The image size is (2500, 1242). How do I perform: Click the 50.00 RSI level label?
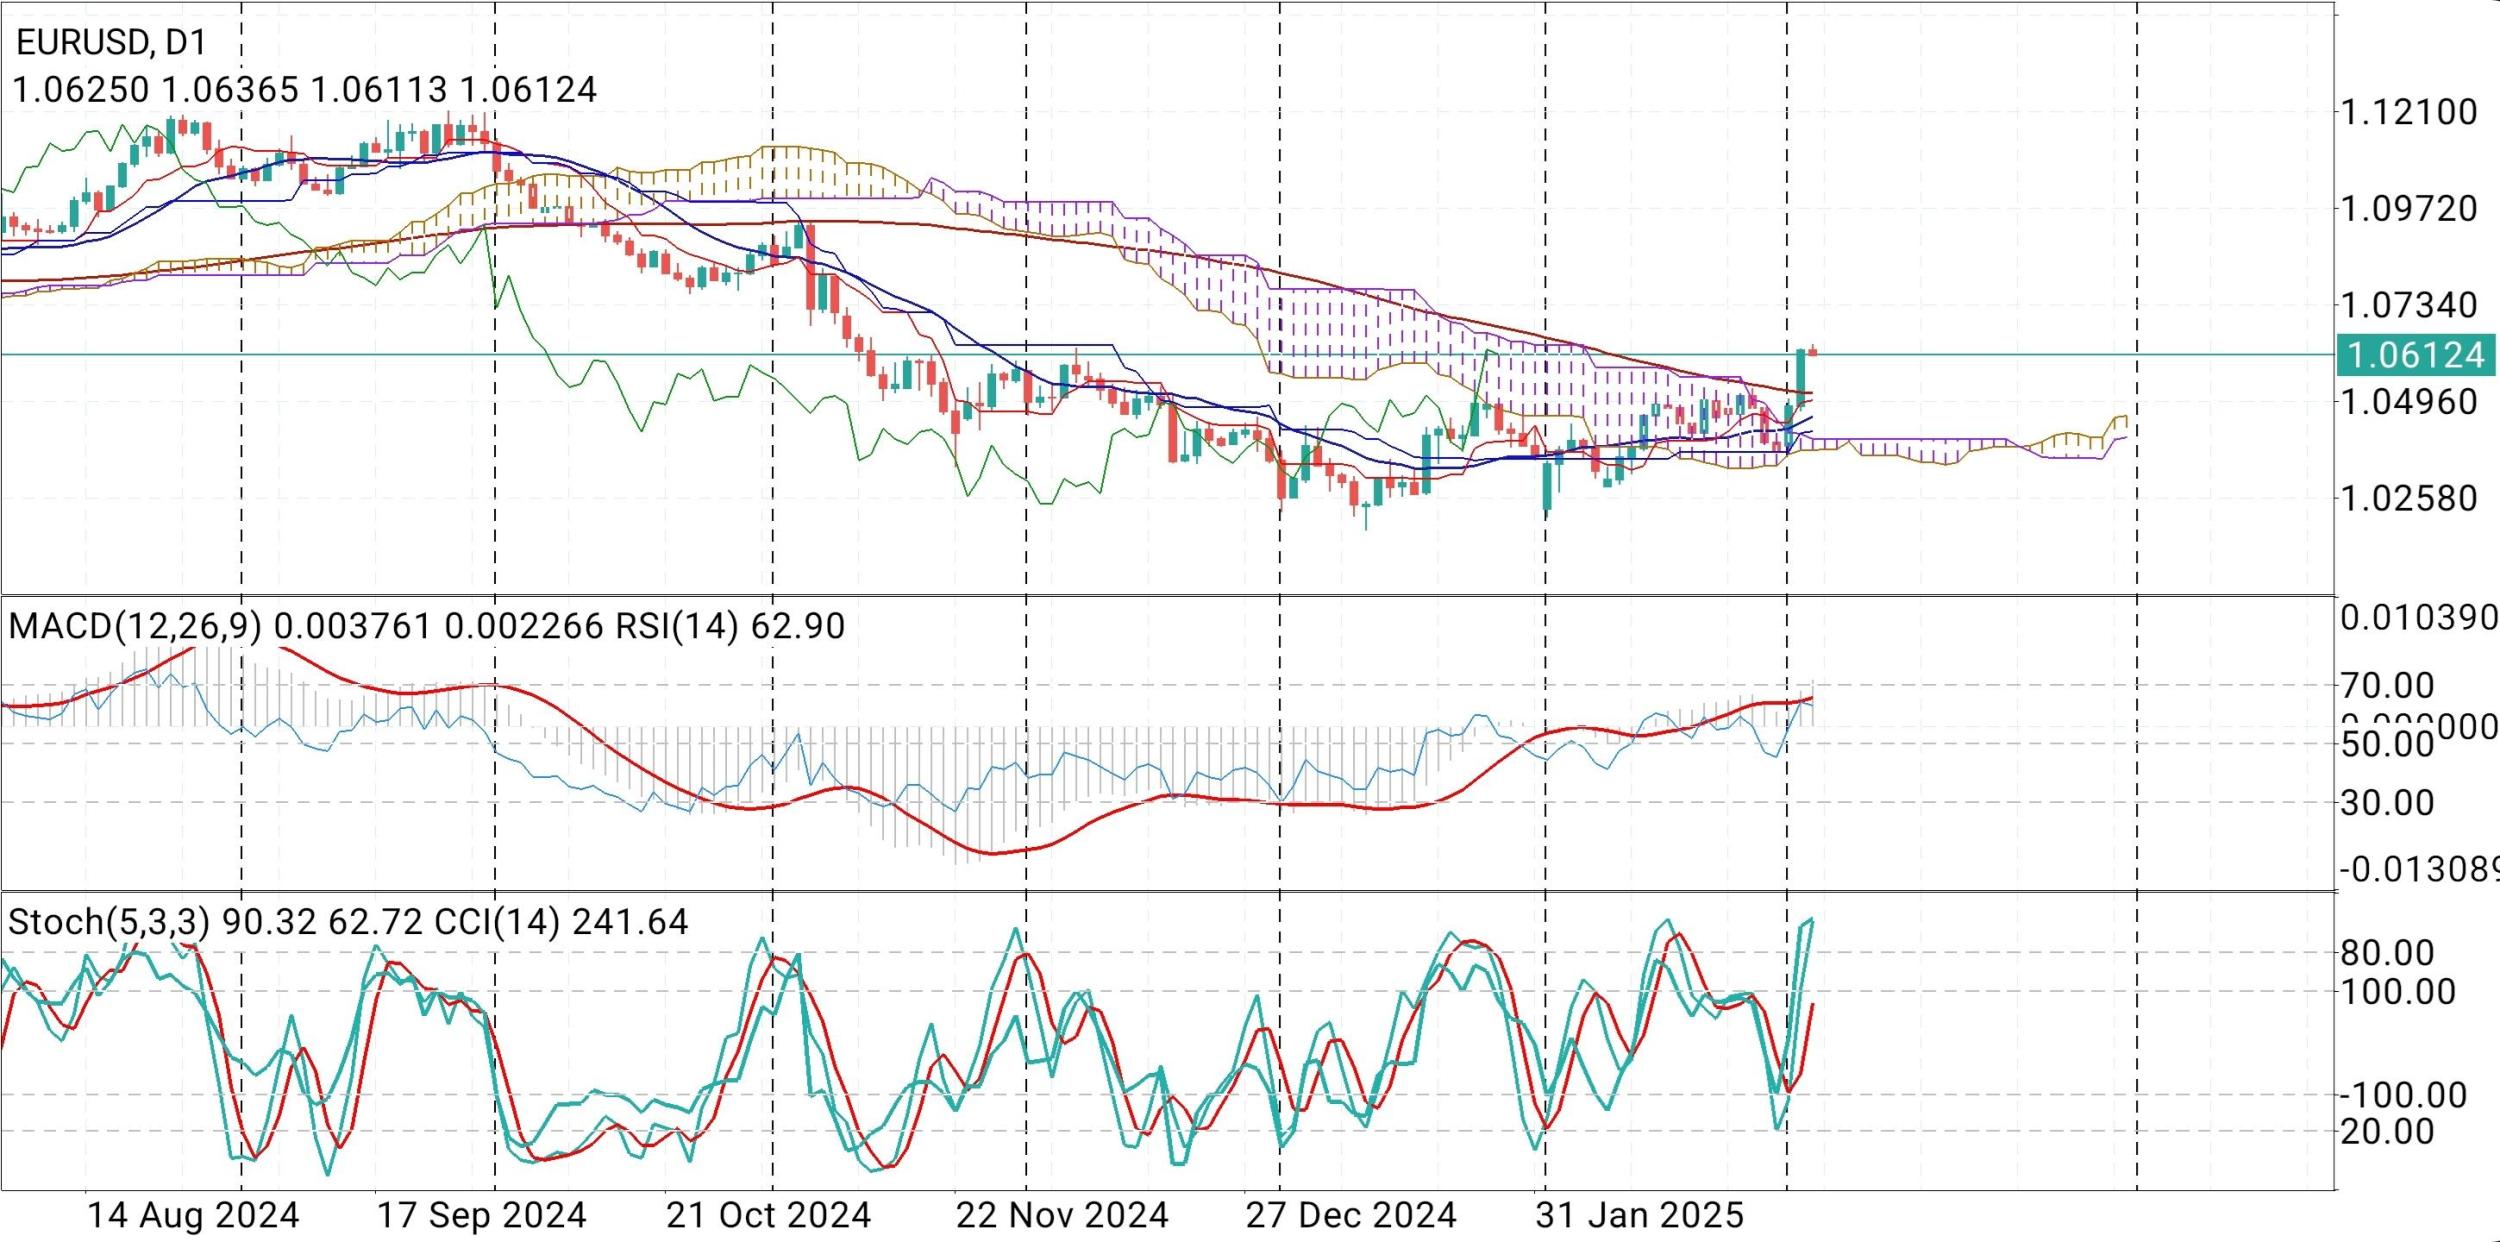click(2387, 744)
